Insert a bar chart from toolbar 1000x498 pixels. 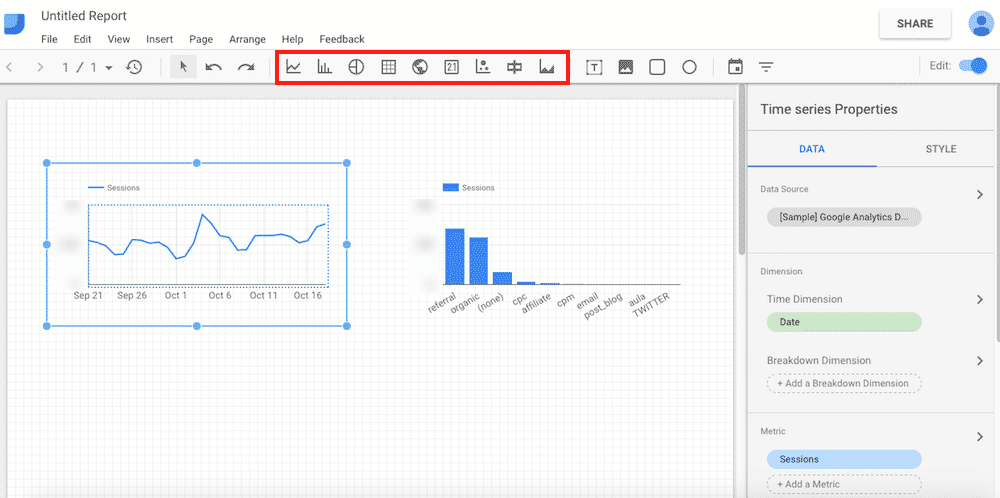325,67
